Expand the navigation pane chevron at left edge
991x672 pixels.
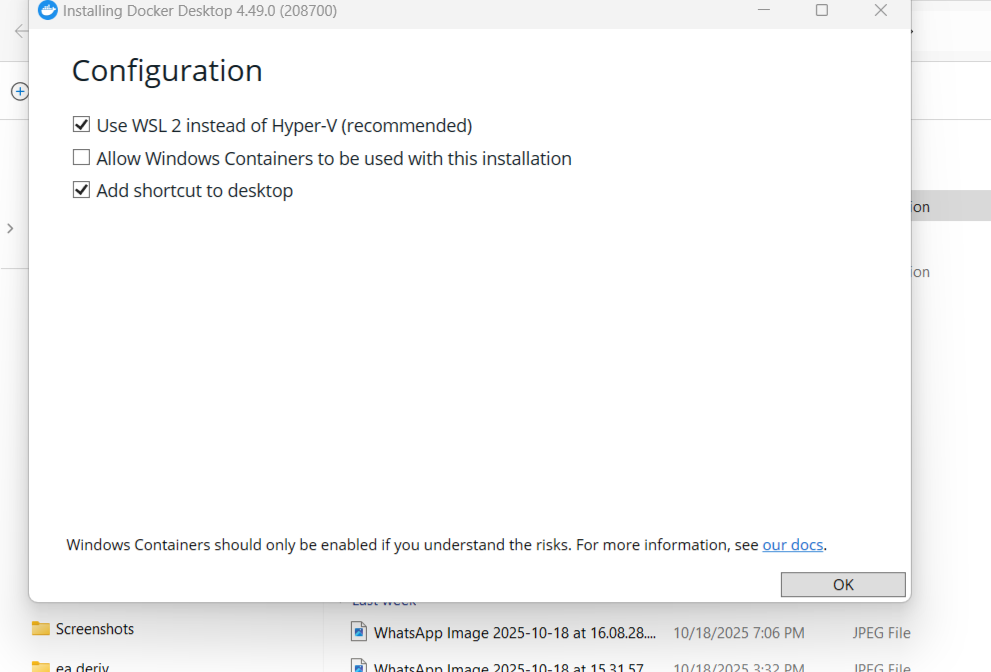click(10, 228)
